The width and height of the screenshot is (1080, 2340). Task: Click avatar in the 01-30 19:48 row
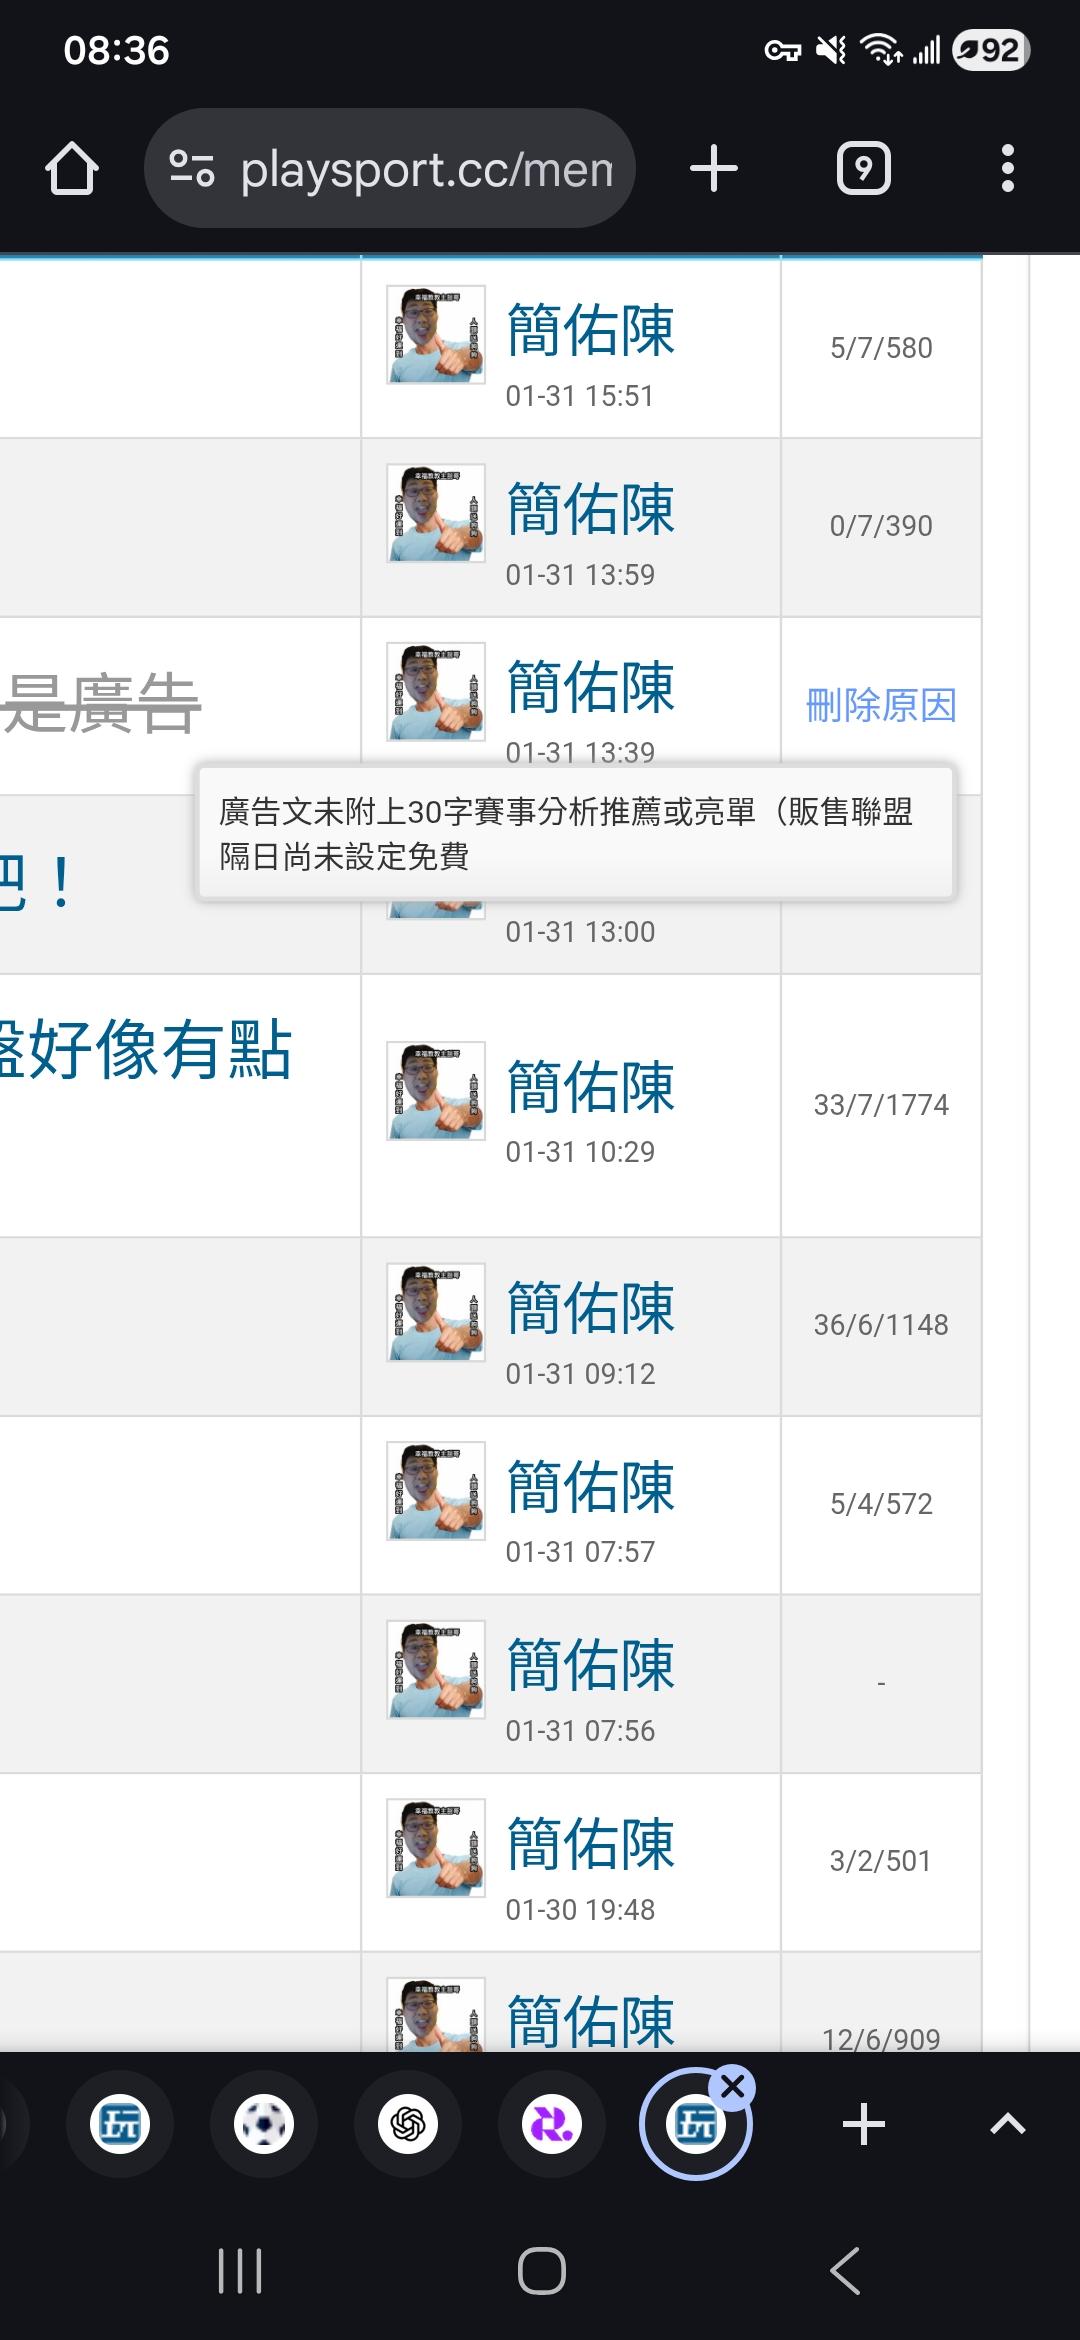coord(436,1848)
